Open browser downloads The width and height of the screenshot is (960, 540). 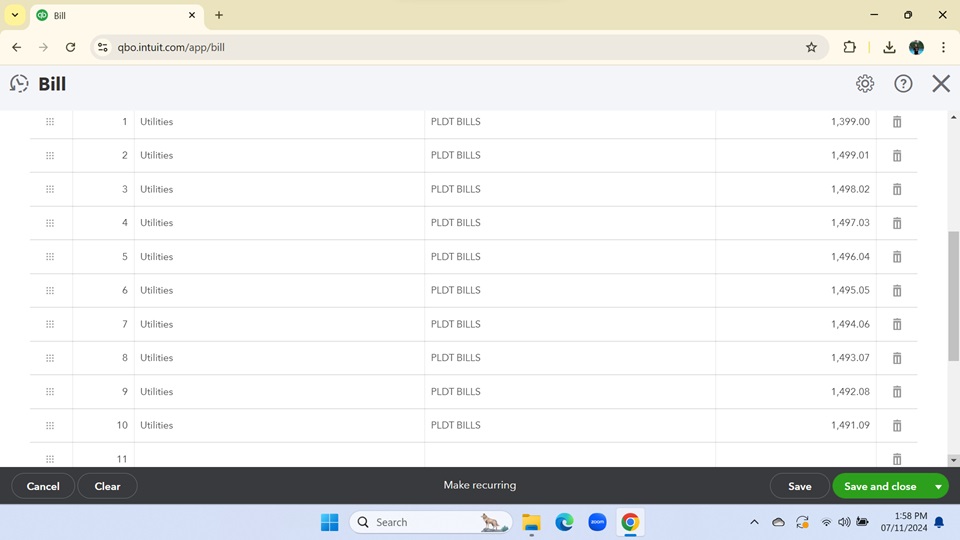pos(889,47)
